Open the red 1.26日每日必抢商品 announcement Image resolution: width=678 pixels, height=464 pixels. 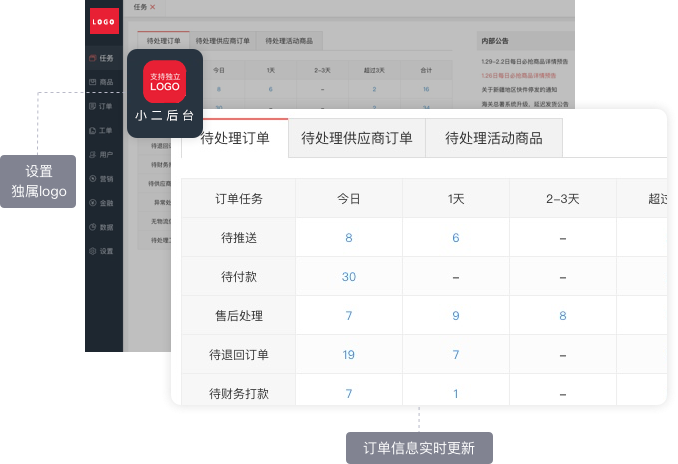(518, 75)
